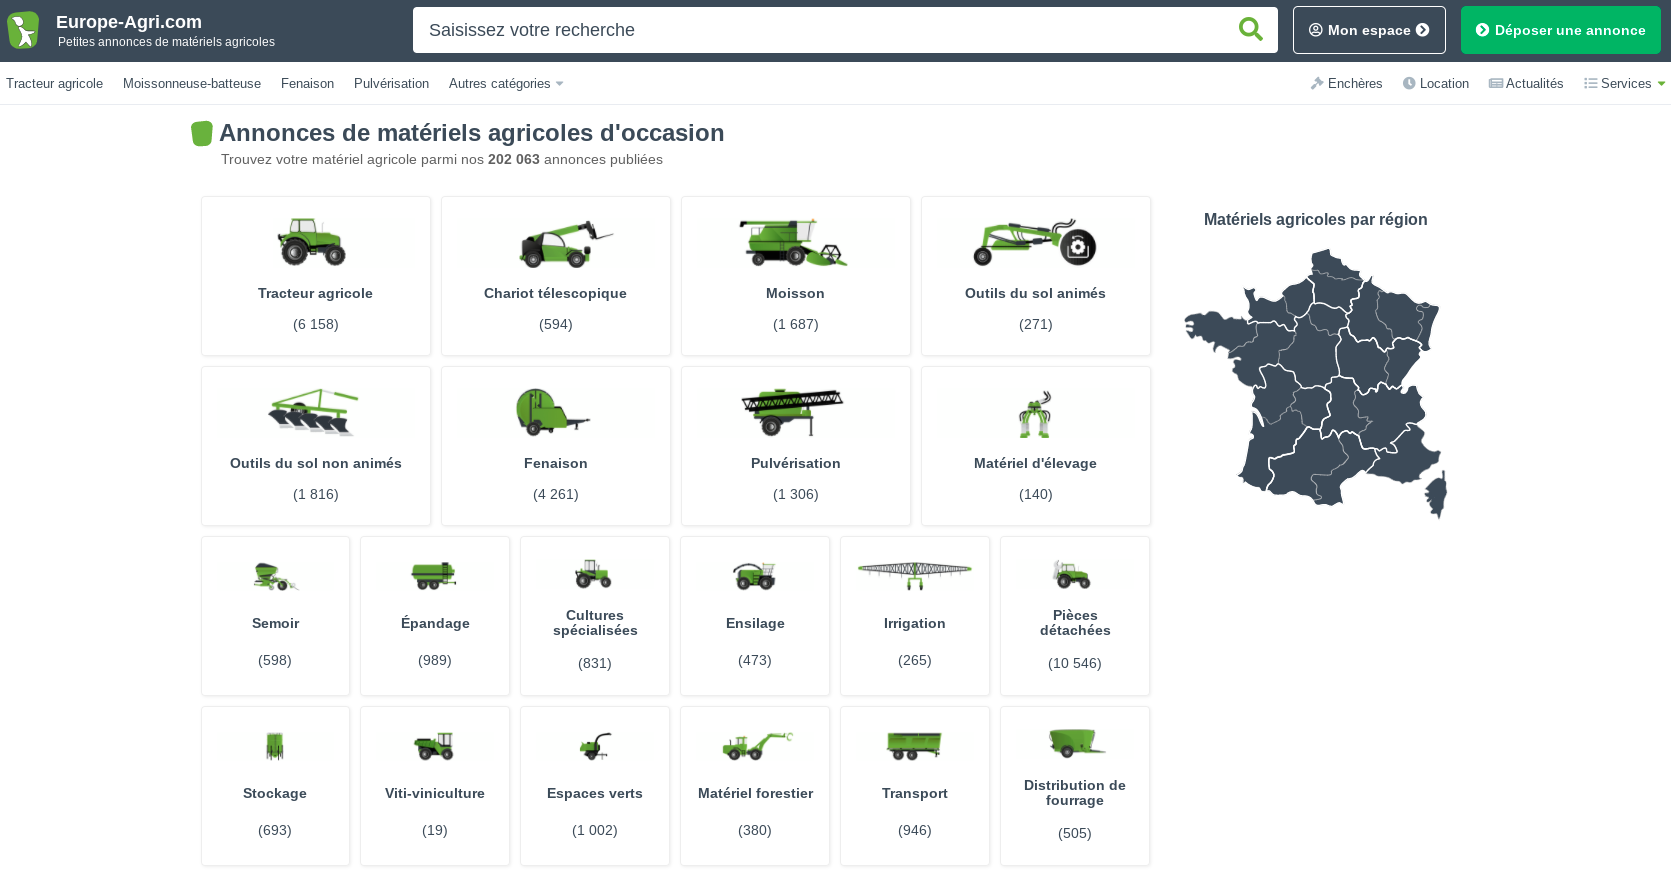Click the Corsica region on the map

click(x=1435, y=495)
